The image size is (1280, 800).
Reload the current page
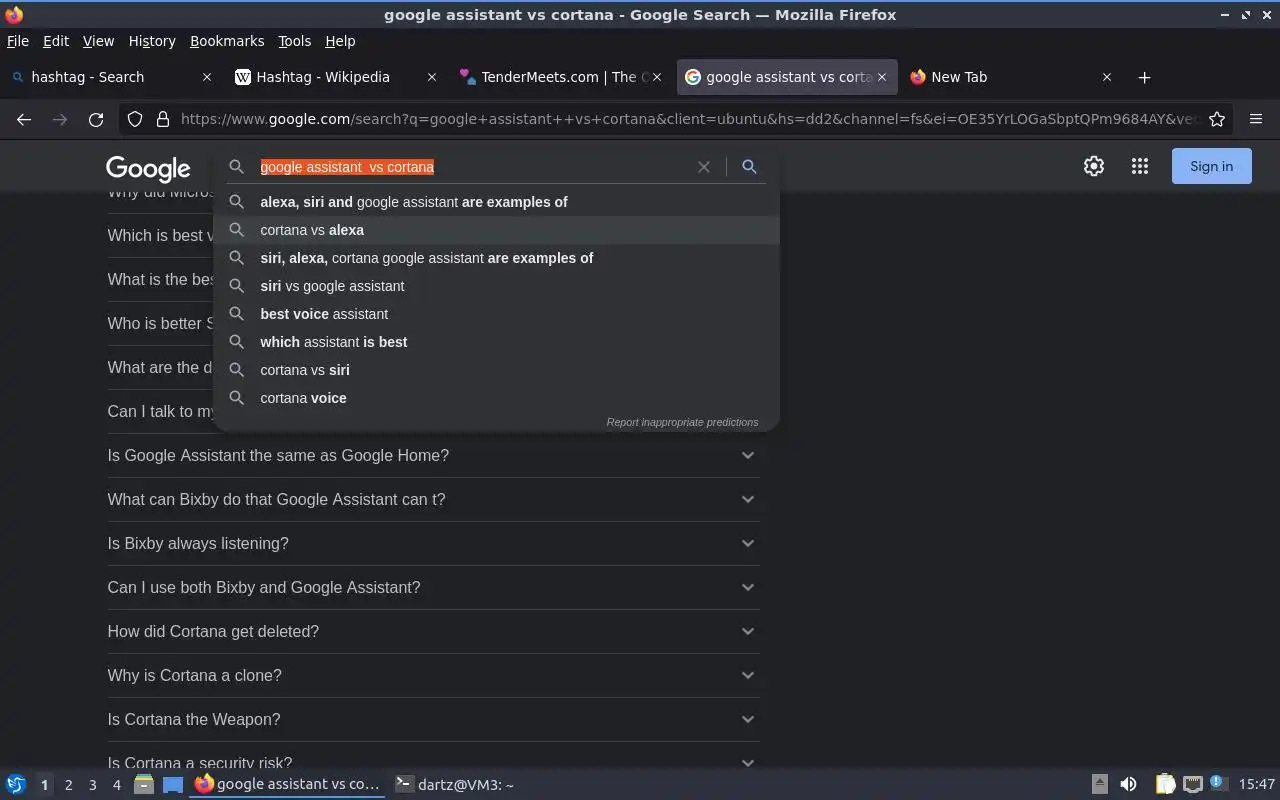coord(96,119)
